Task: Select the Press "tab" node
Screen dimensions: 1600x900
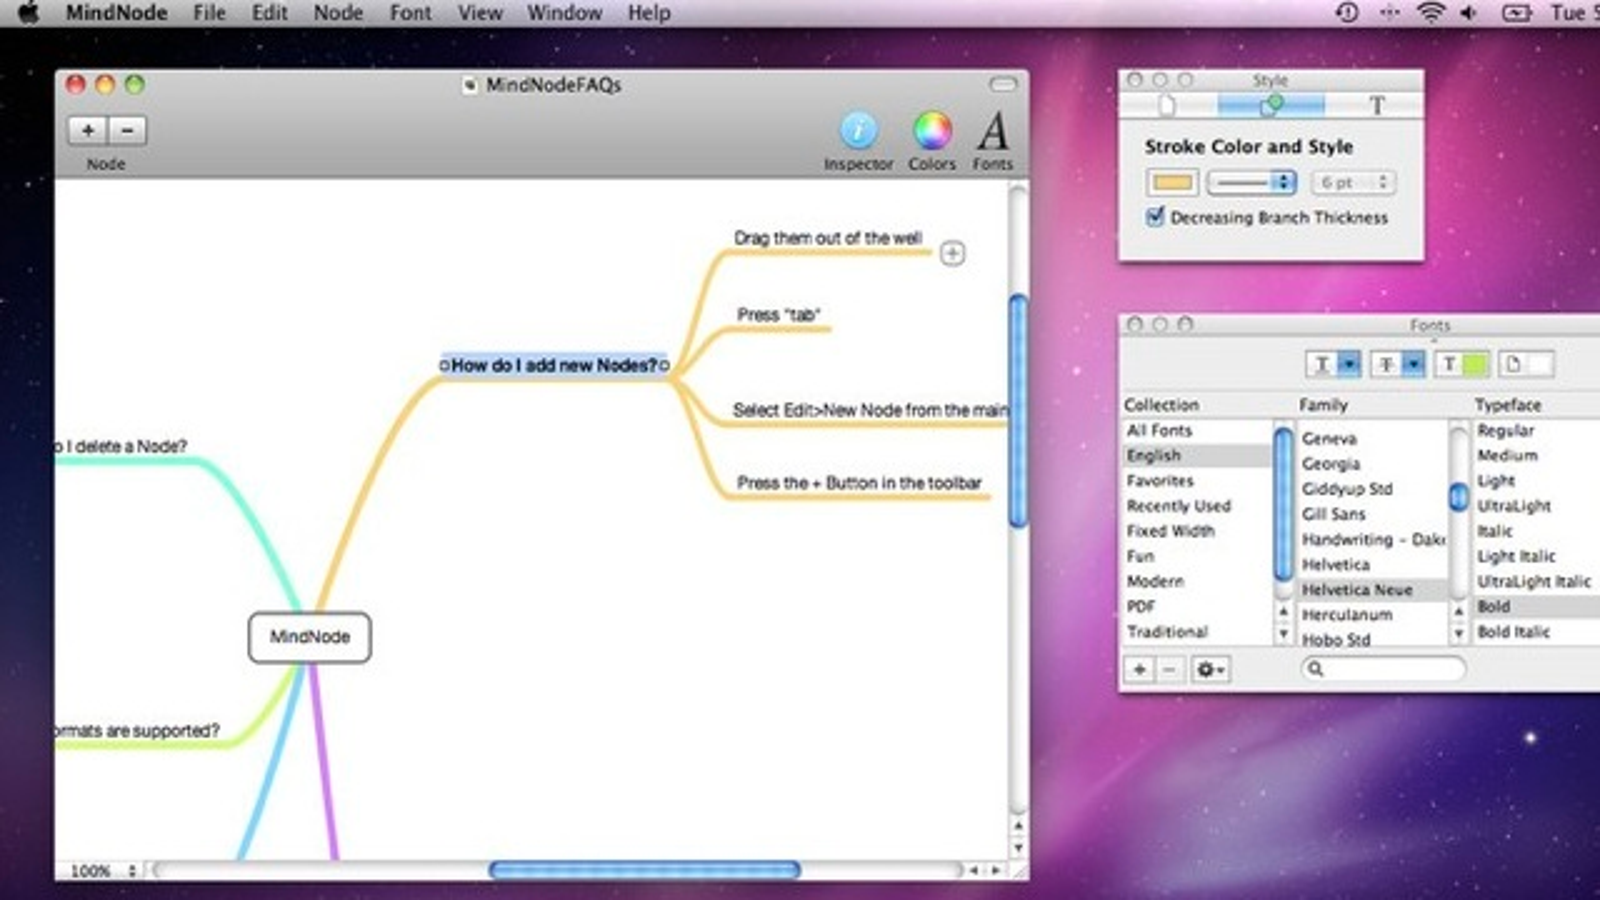Action: click(778, 315)
